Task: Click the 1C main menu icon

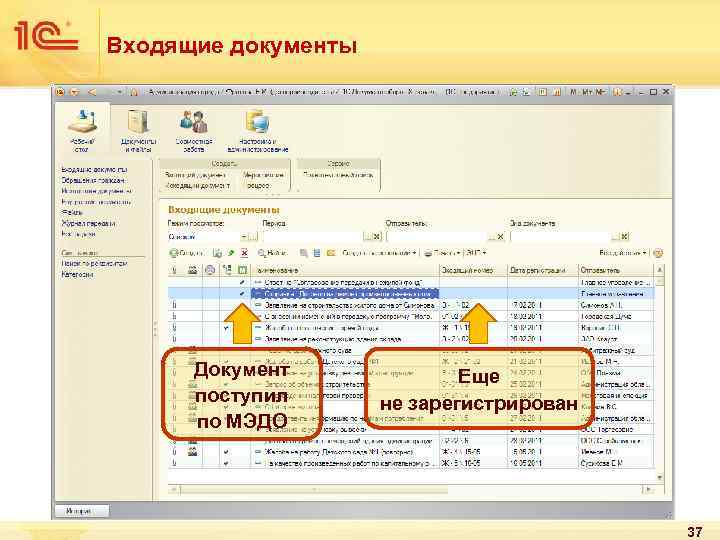Action: click(60, 92)
